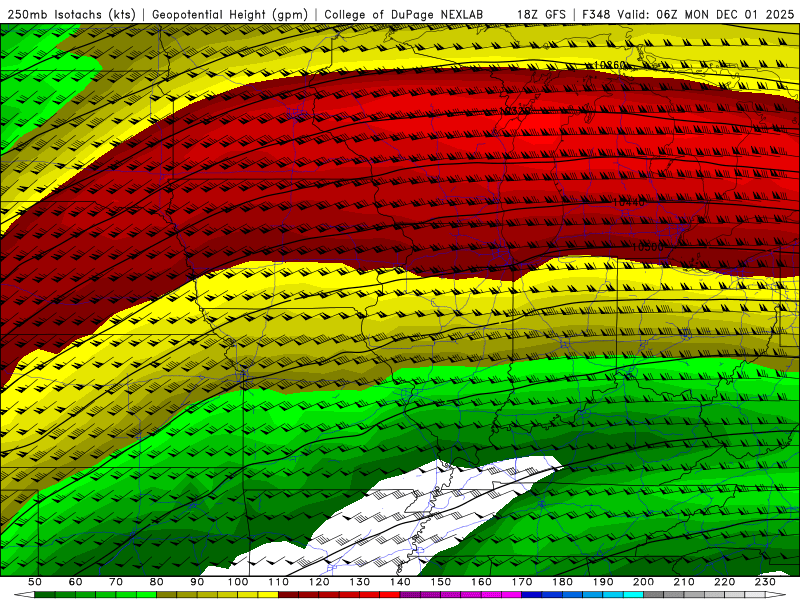Viewport: 800px width, 600px height.
Task: Select the dark blue swatch starting at 170
Action: [x=532, y=594]
